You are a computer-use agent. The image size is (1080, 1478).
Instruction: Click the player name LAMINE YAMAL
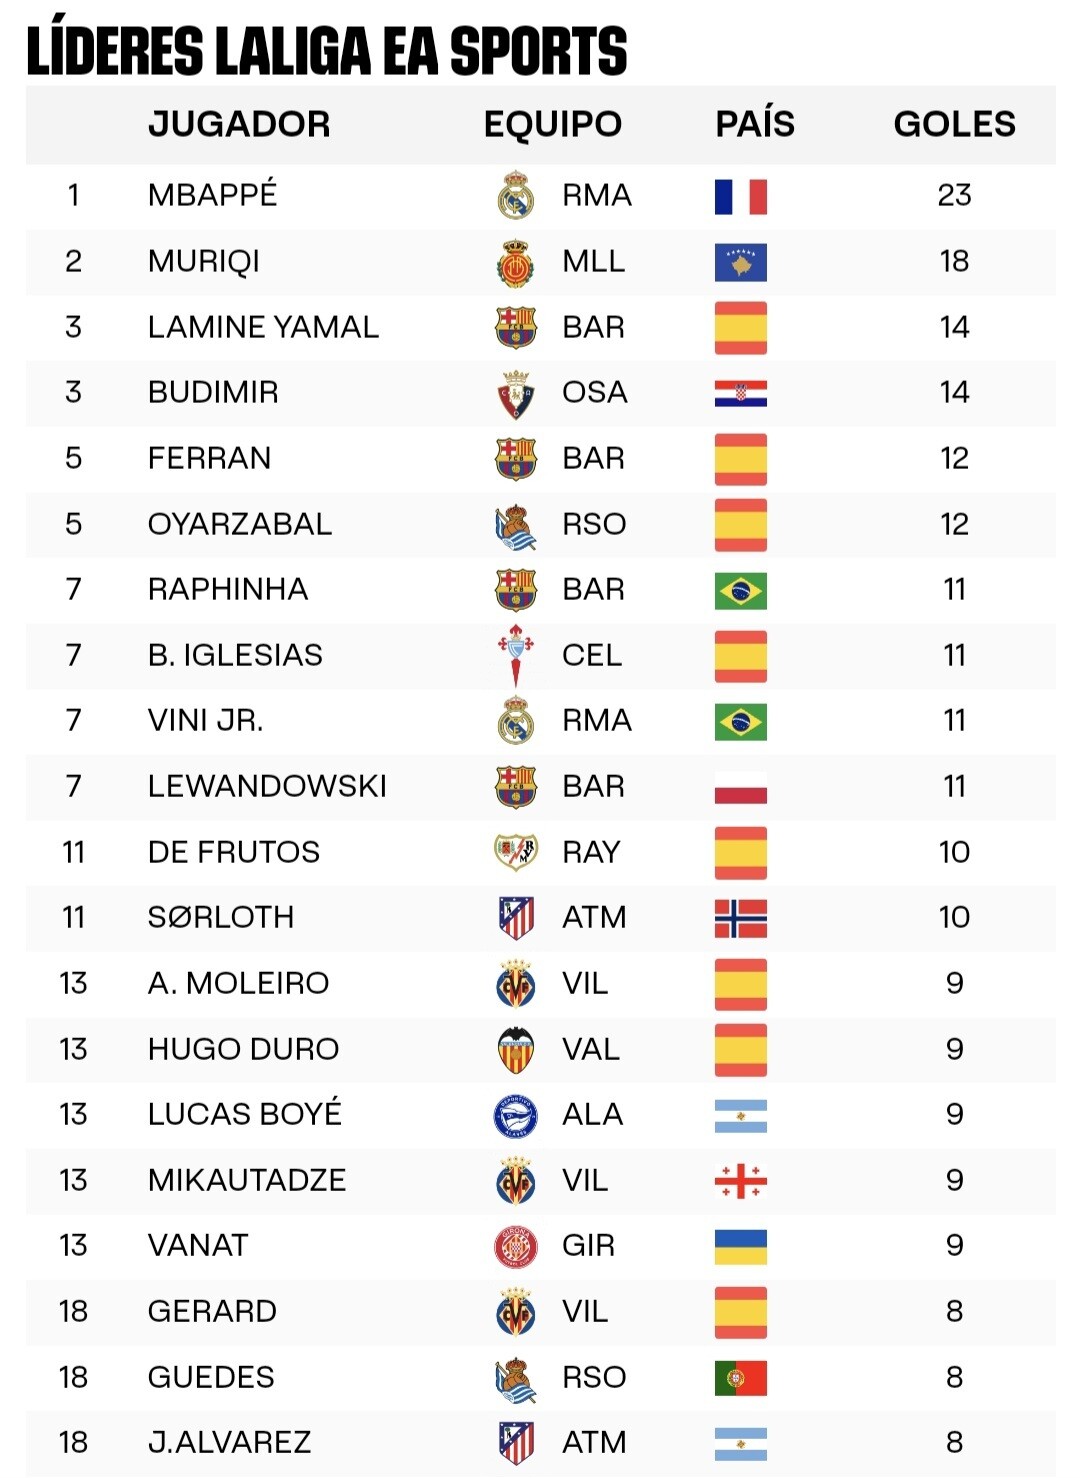click(x=263, y=327)
